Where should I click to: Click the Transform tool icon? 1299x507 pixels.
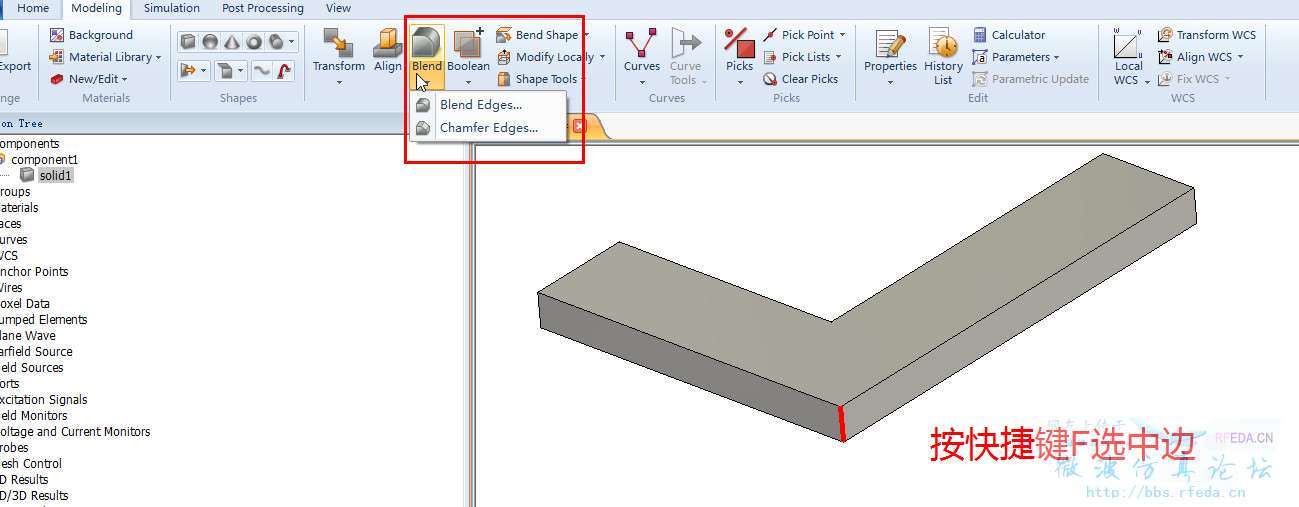coord(339,44)
